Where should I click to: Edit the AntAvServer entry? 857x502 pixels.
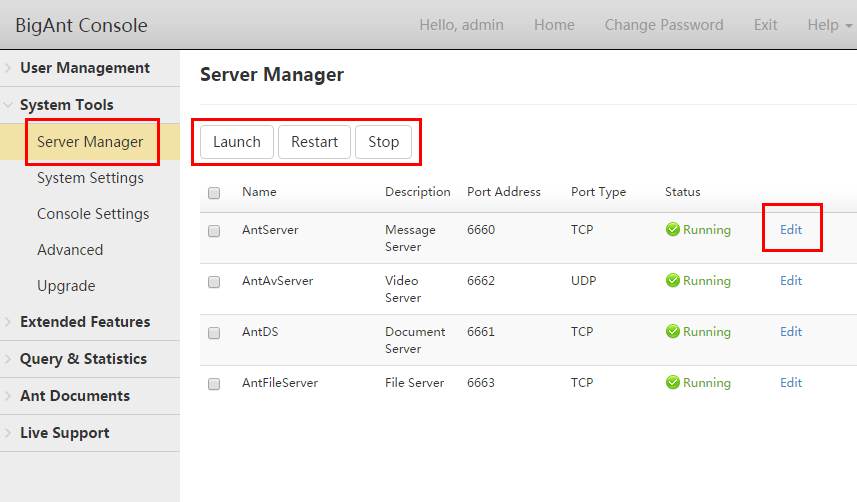[791, 281]
